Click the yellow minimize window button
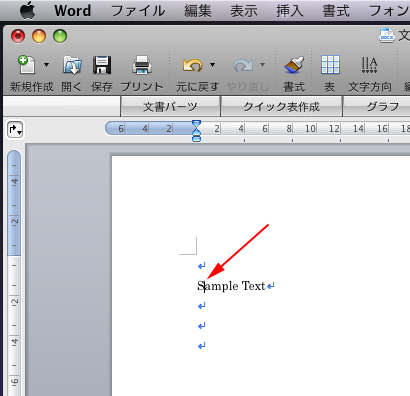The image size is (410, 396). 39,36
